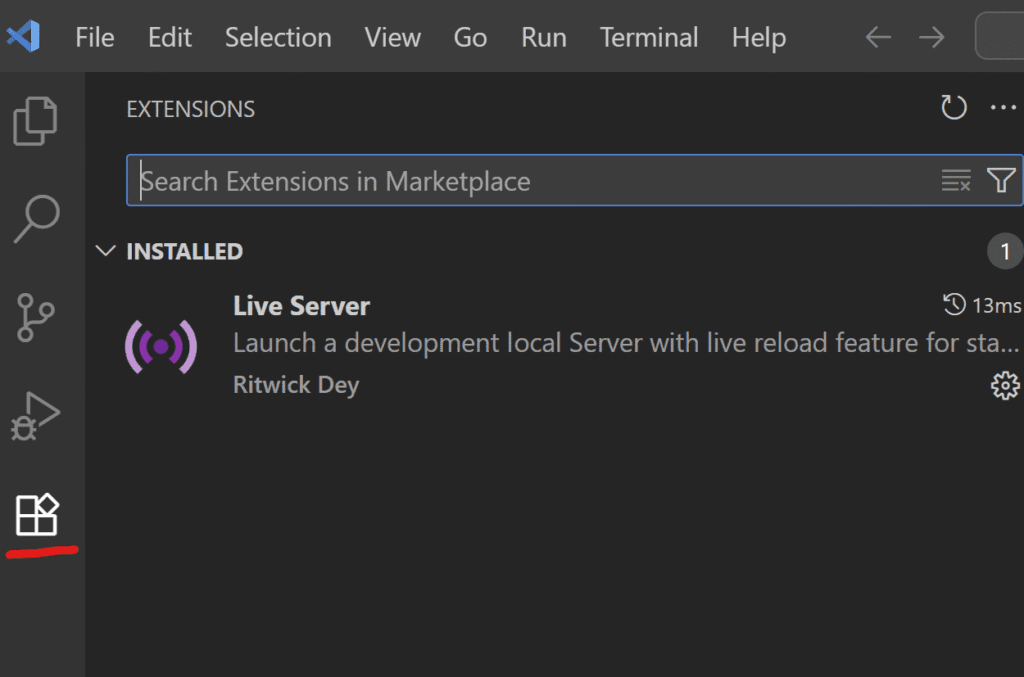Open Live Server manage gear menu
The image size is (1024, 677).
(x=1005, y=385)
